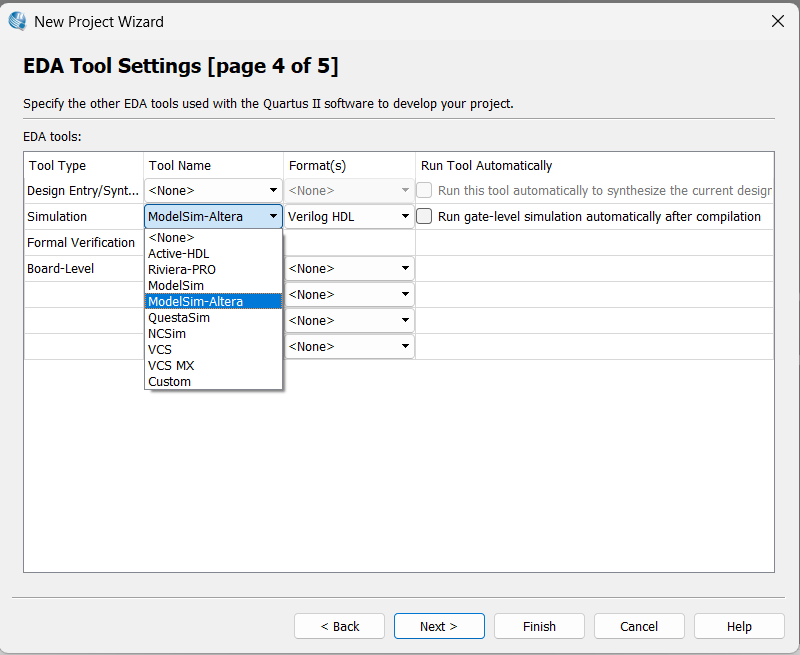The width and height of the screenshot is (800, 655).
Task: Close the New Project Wizard window
Action: coord(778,21)
